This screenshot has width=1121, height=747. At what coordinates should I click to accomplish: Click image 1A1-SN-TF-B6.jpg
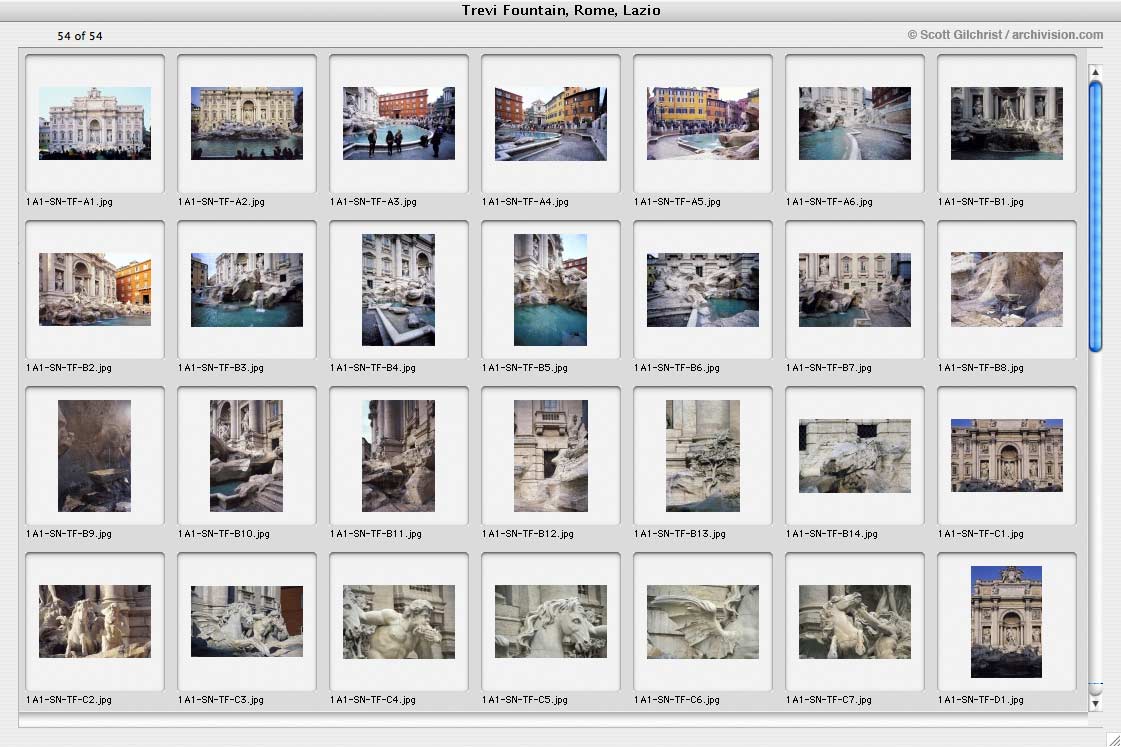click(703, 290)
